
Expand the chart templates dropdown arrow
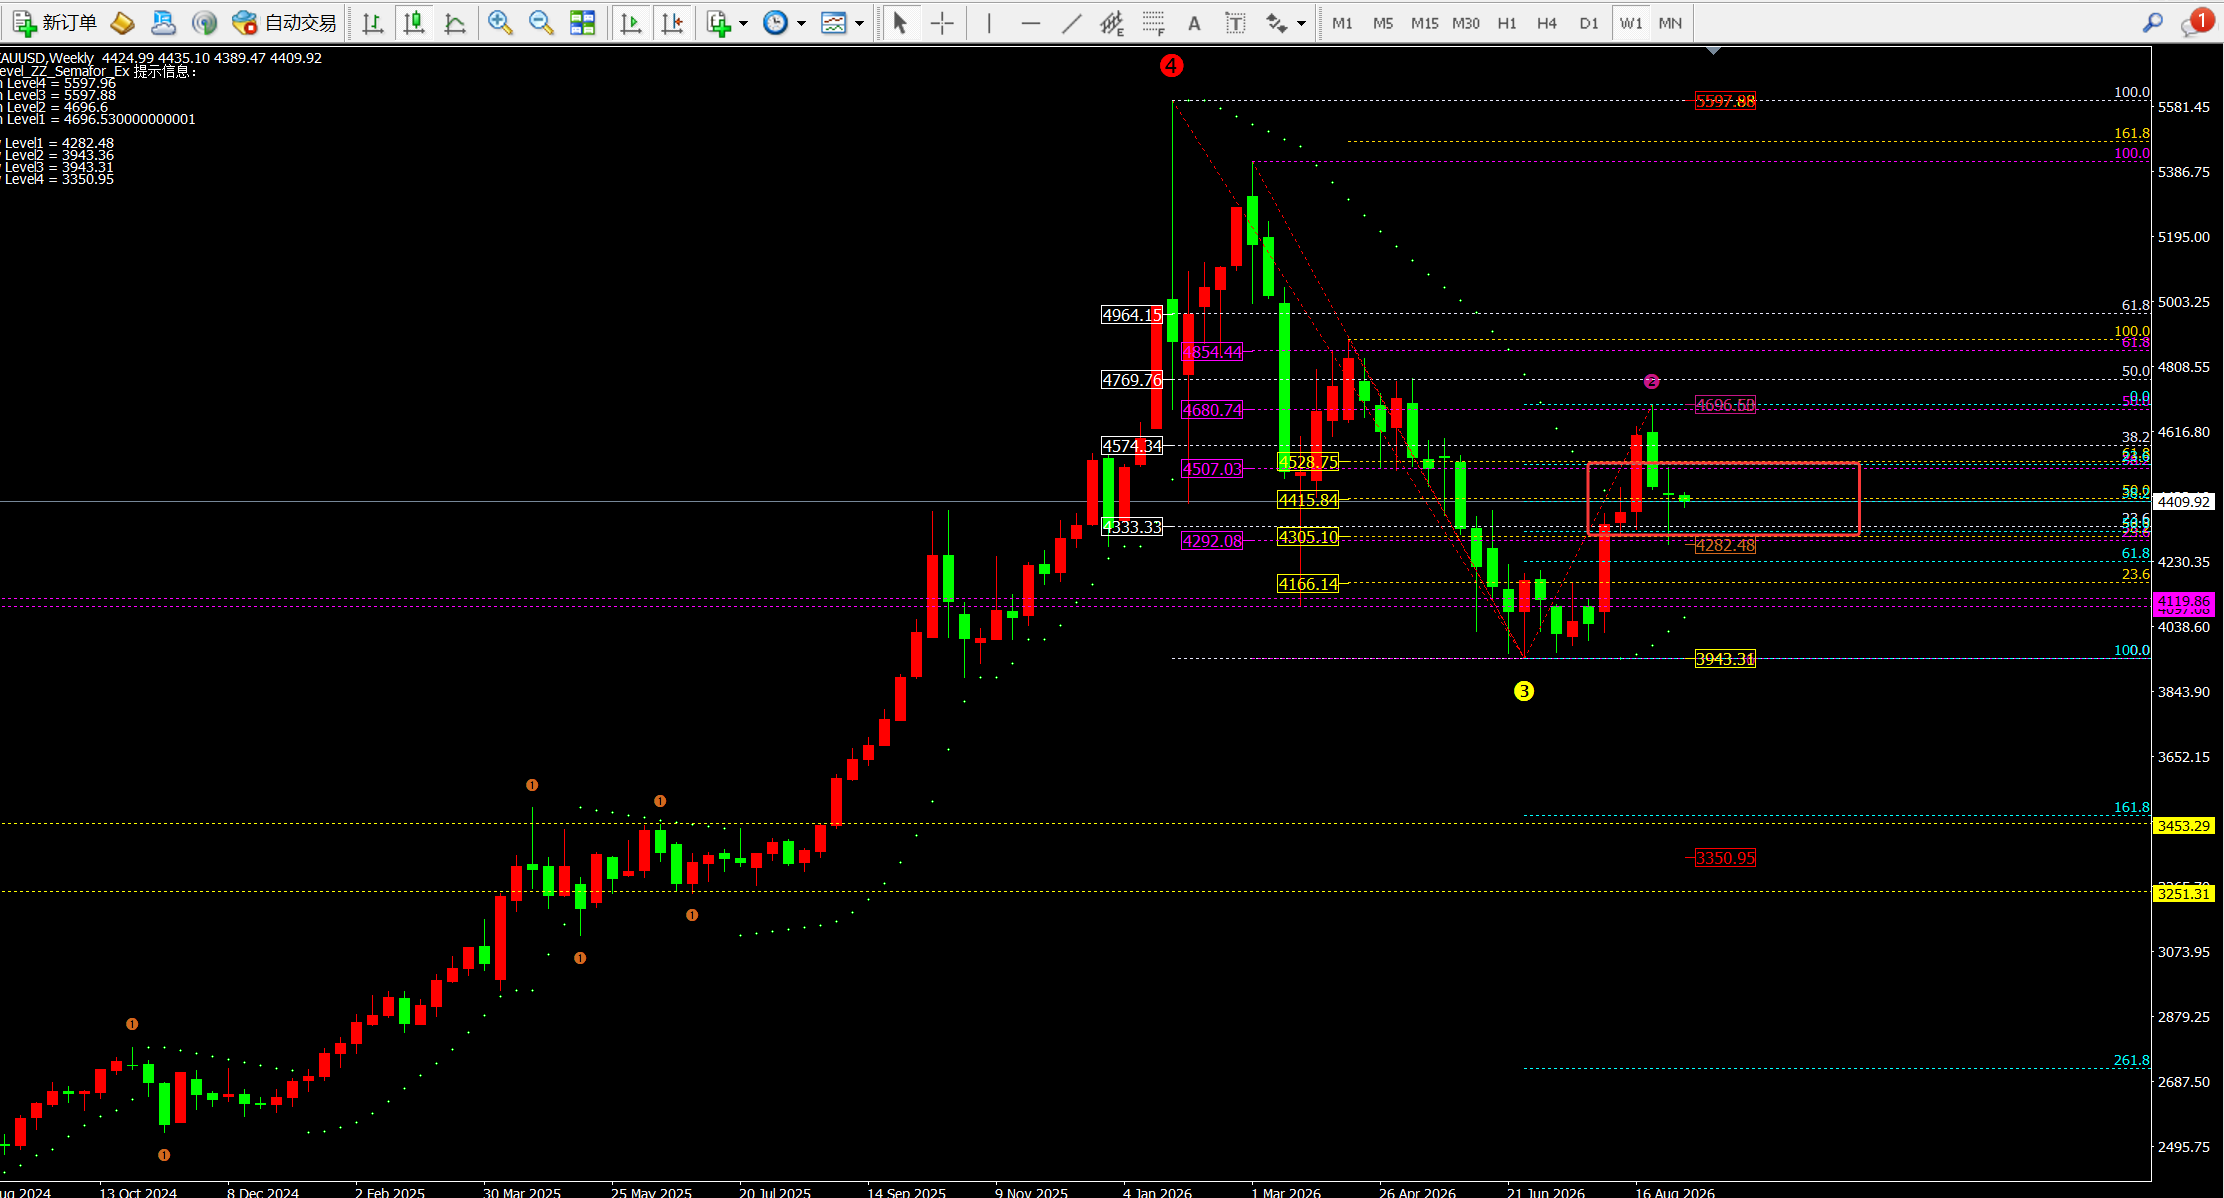(x=859, y=23)
